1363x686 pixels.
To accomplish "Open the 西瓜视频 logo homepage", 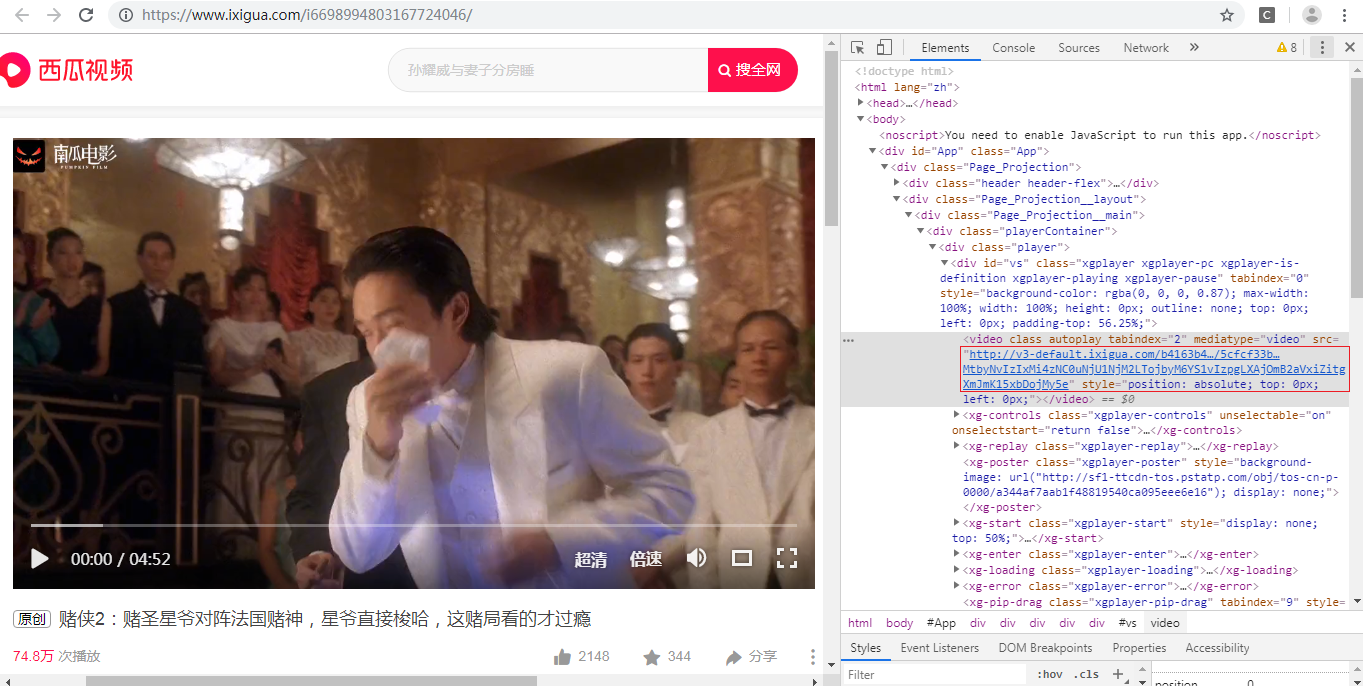I will click(67, 70).
